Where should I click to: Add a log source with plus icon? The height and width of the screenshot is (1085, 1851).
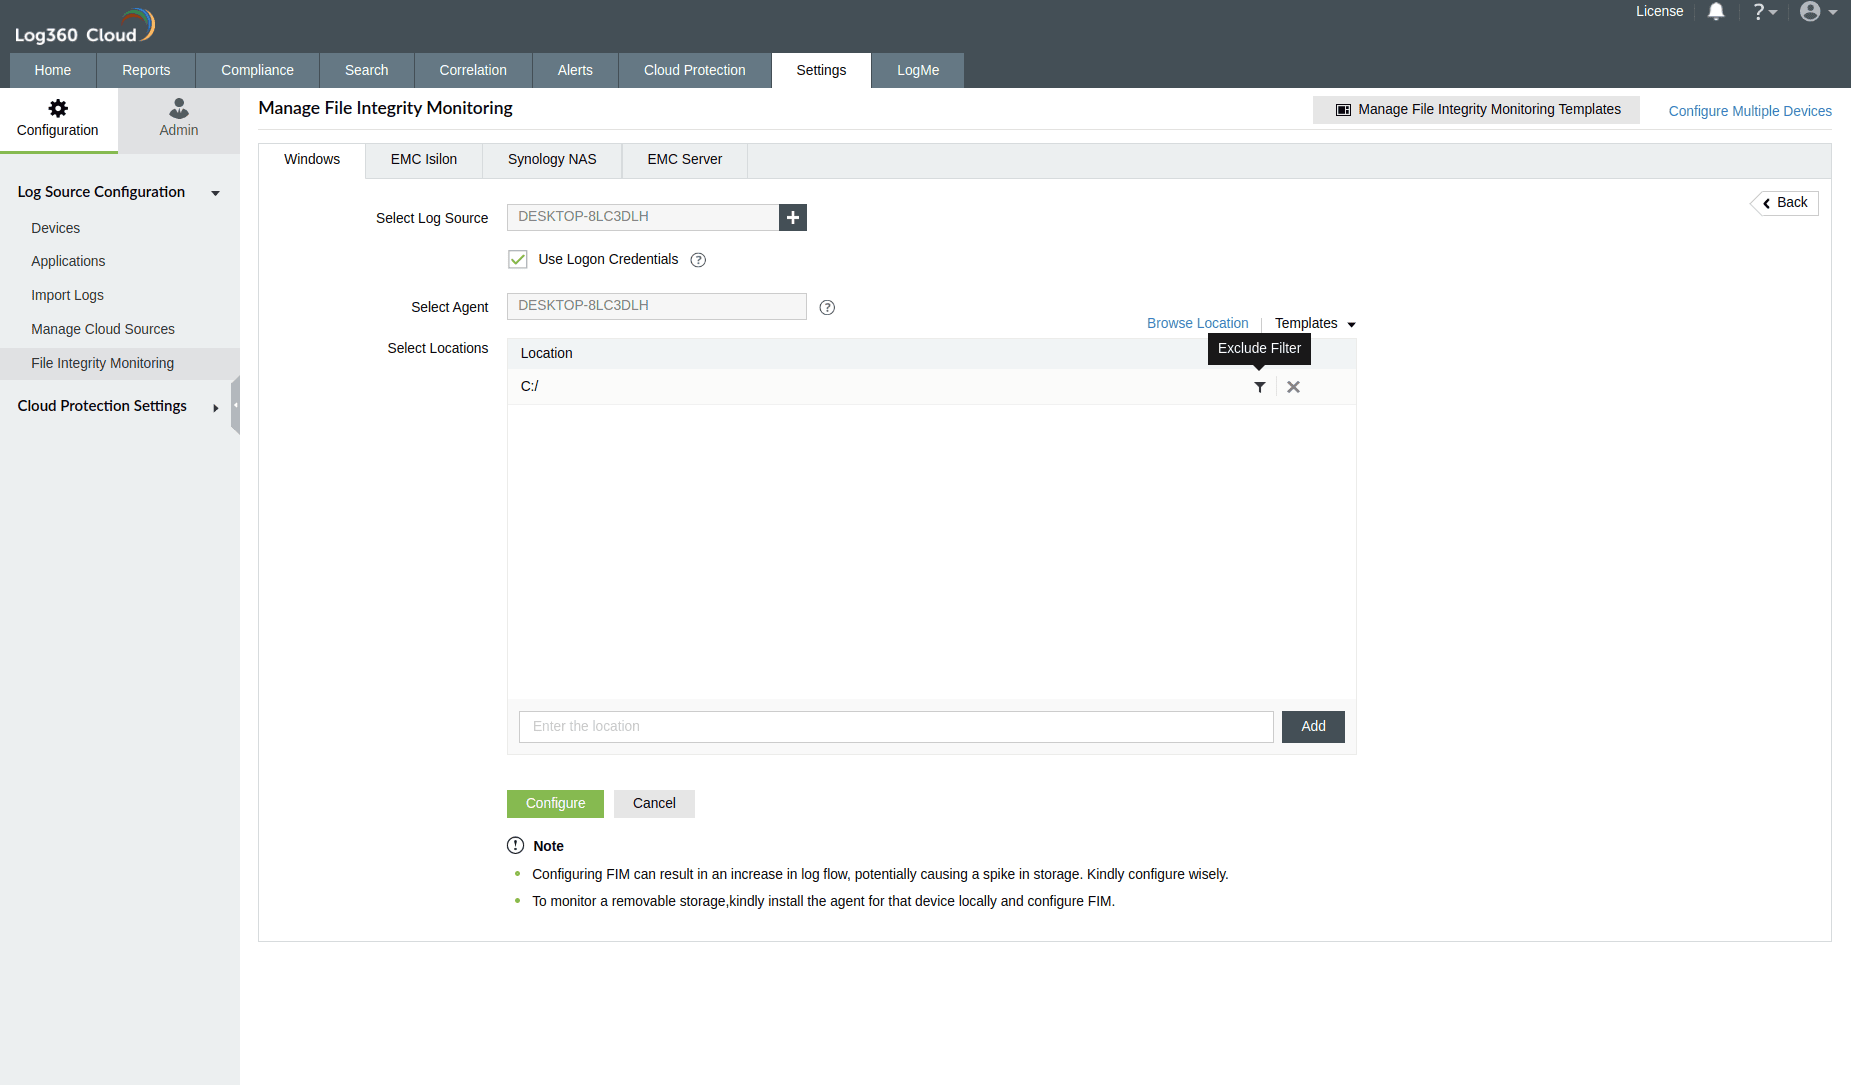point(793,217)
